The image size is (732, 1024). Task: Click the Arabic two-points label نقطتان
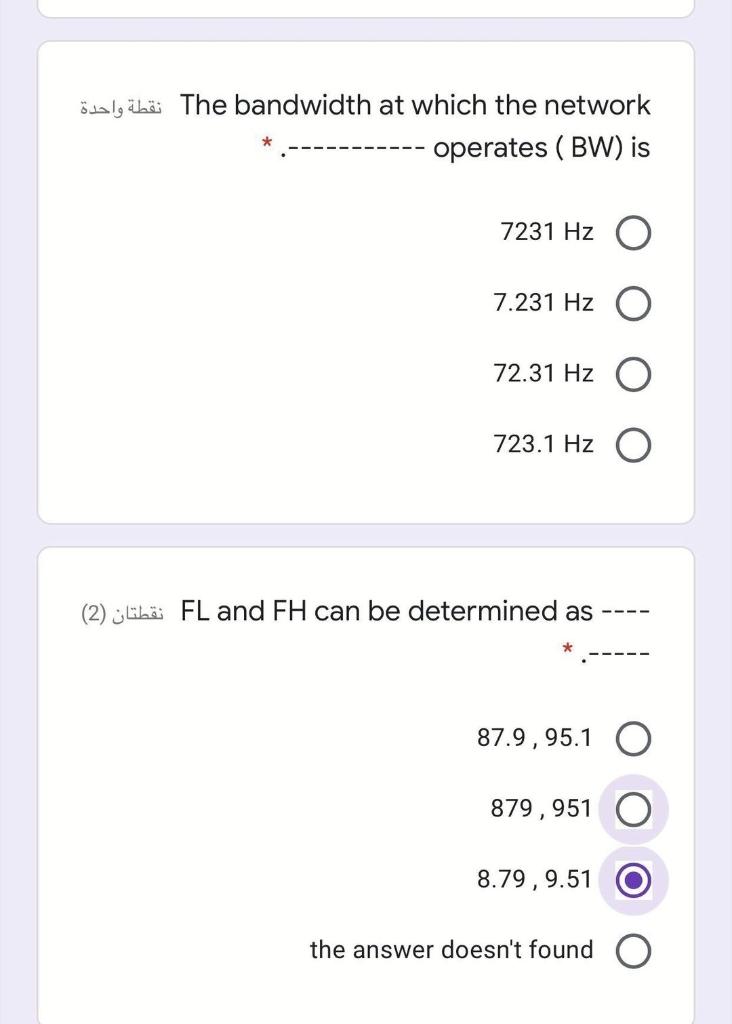click(x=113, y=612)
